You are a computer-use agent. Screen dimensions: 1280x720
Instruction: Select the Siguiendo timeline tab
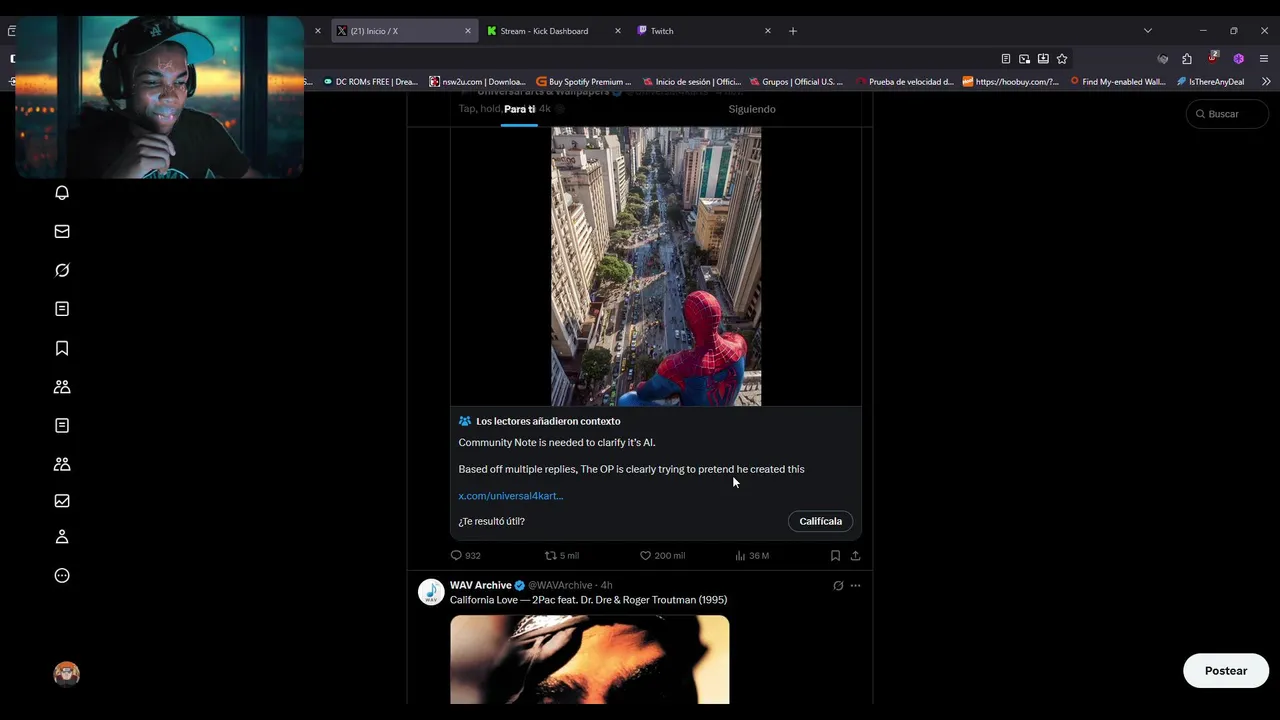click(752, 109)
